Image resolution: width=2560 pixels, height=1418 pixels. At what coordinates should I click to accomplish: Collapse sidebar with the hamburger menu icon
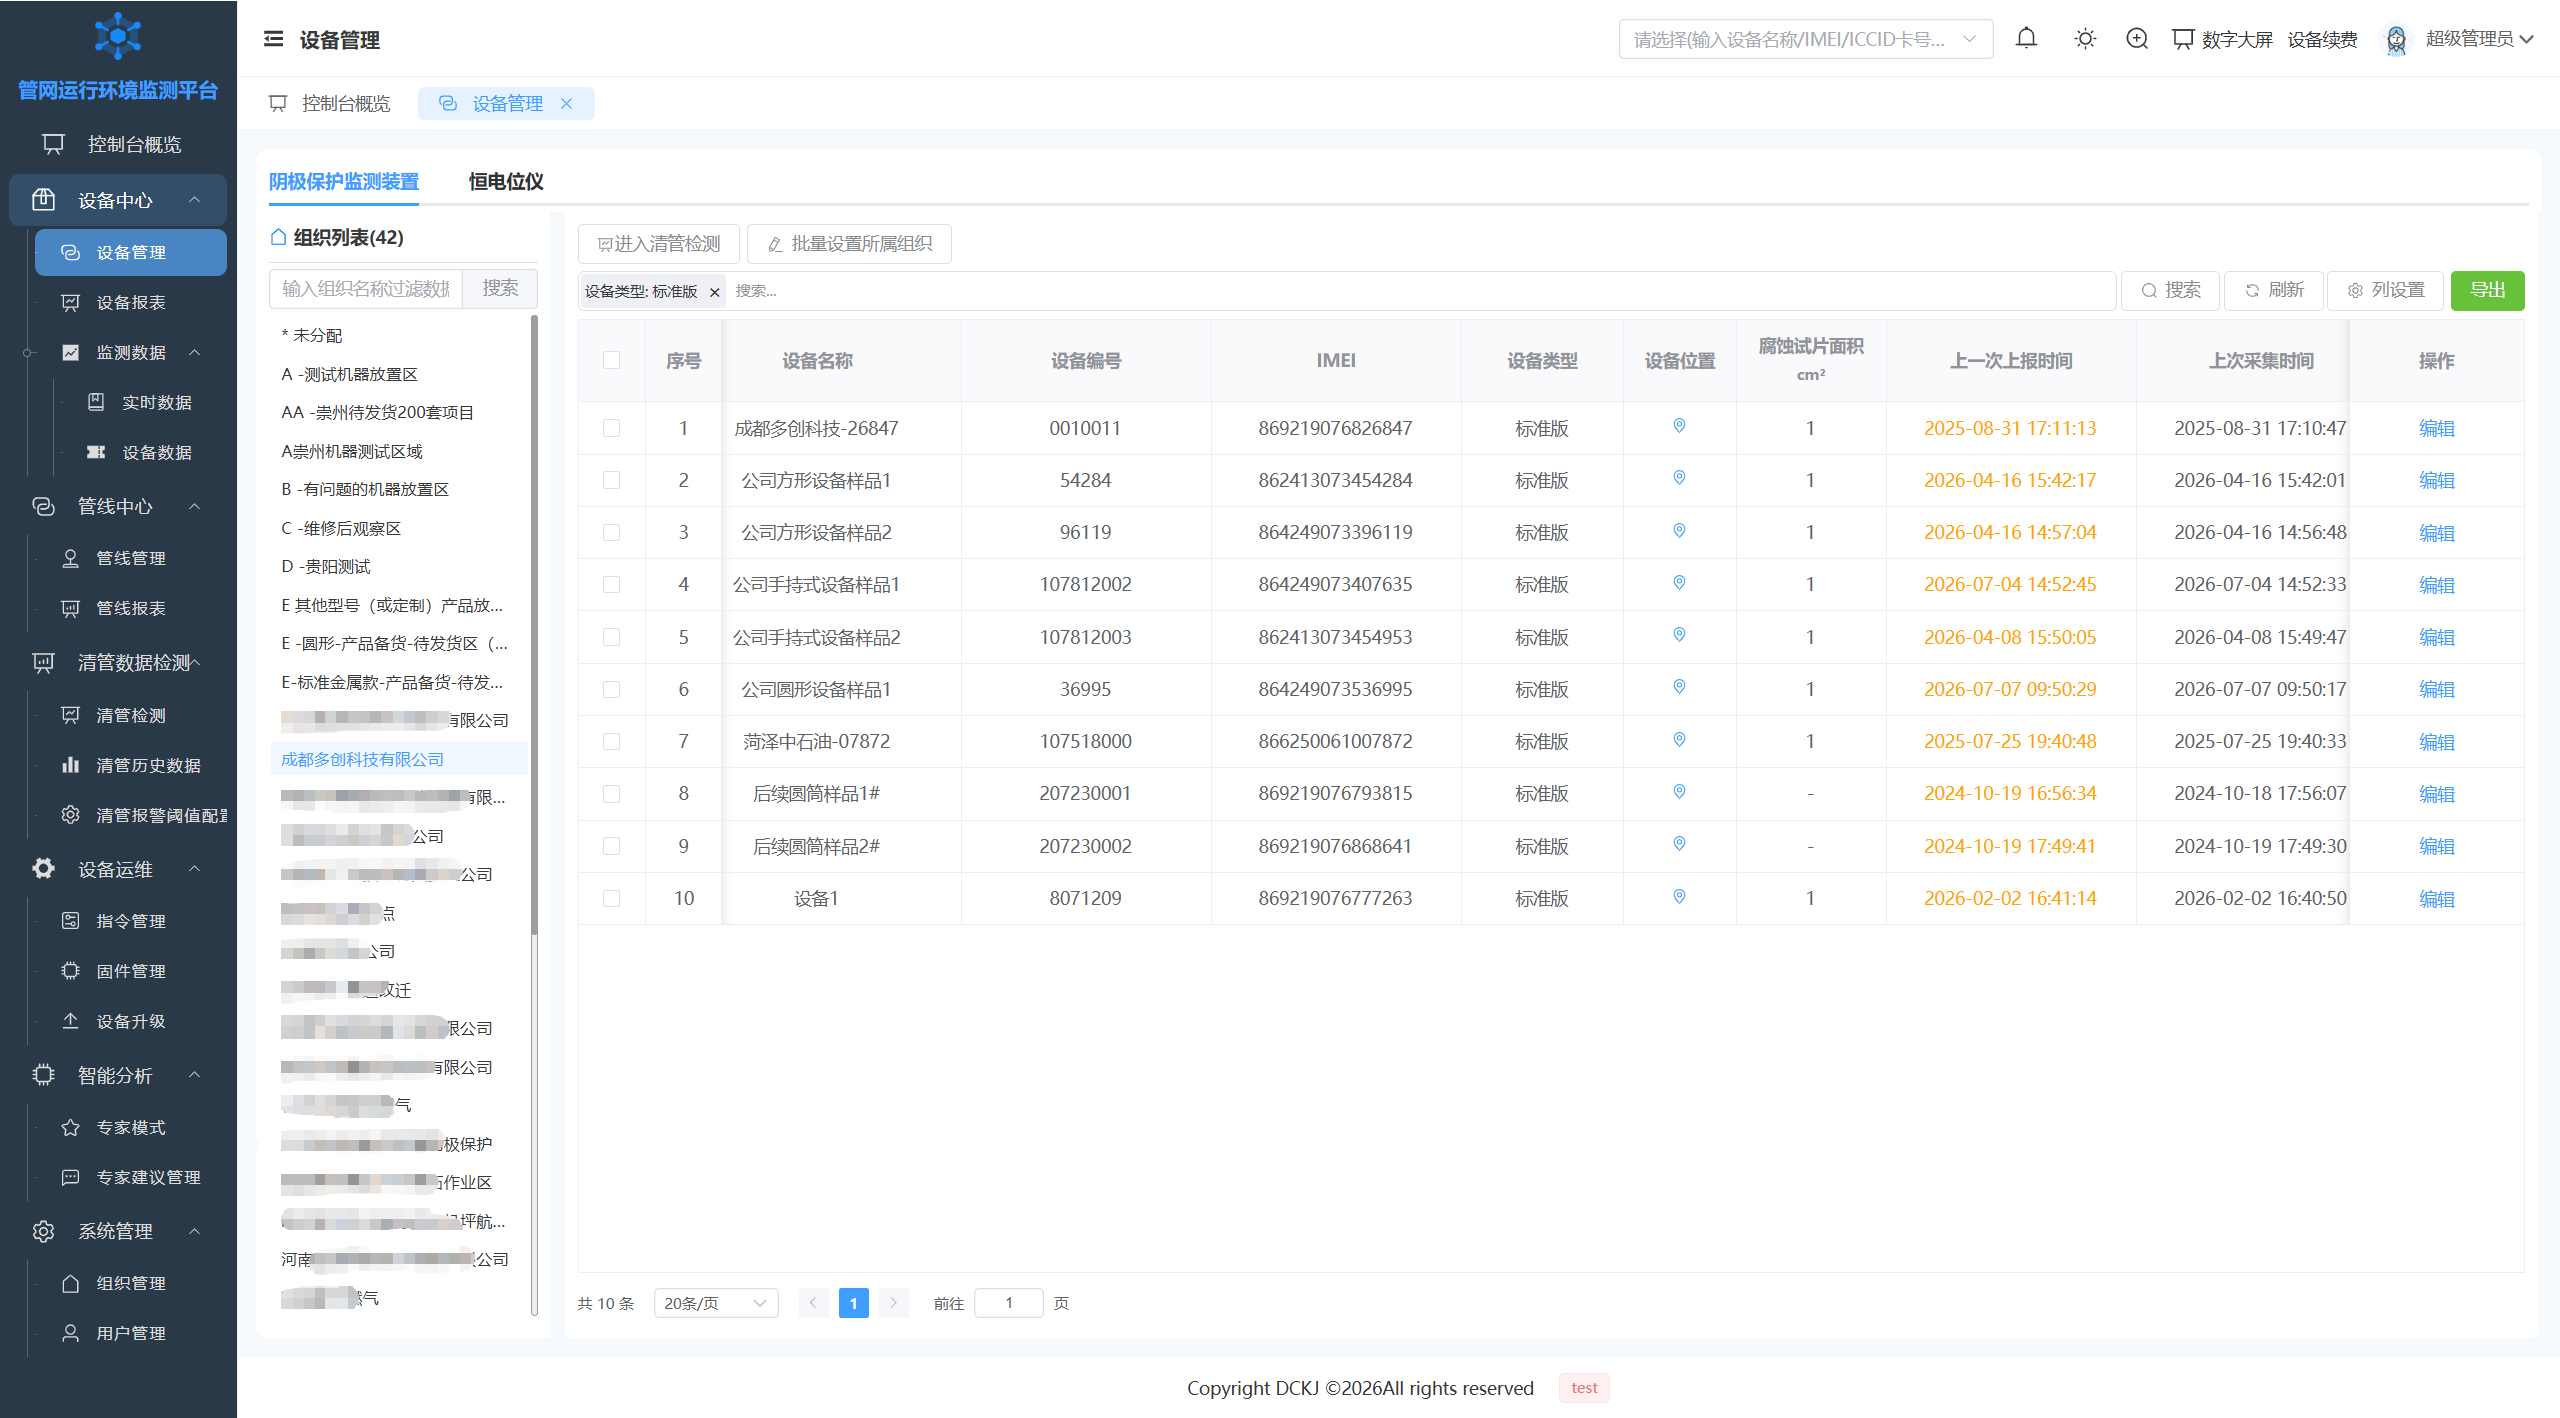(273, 39)
